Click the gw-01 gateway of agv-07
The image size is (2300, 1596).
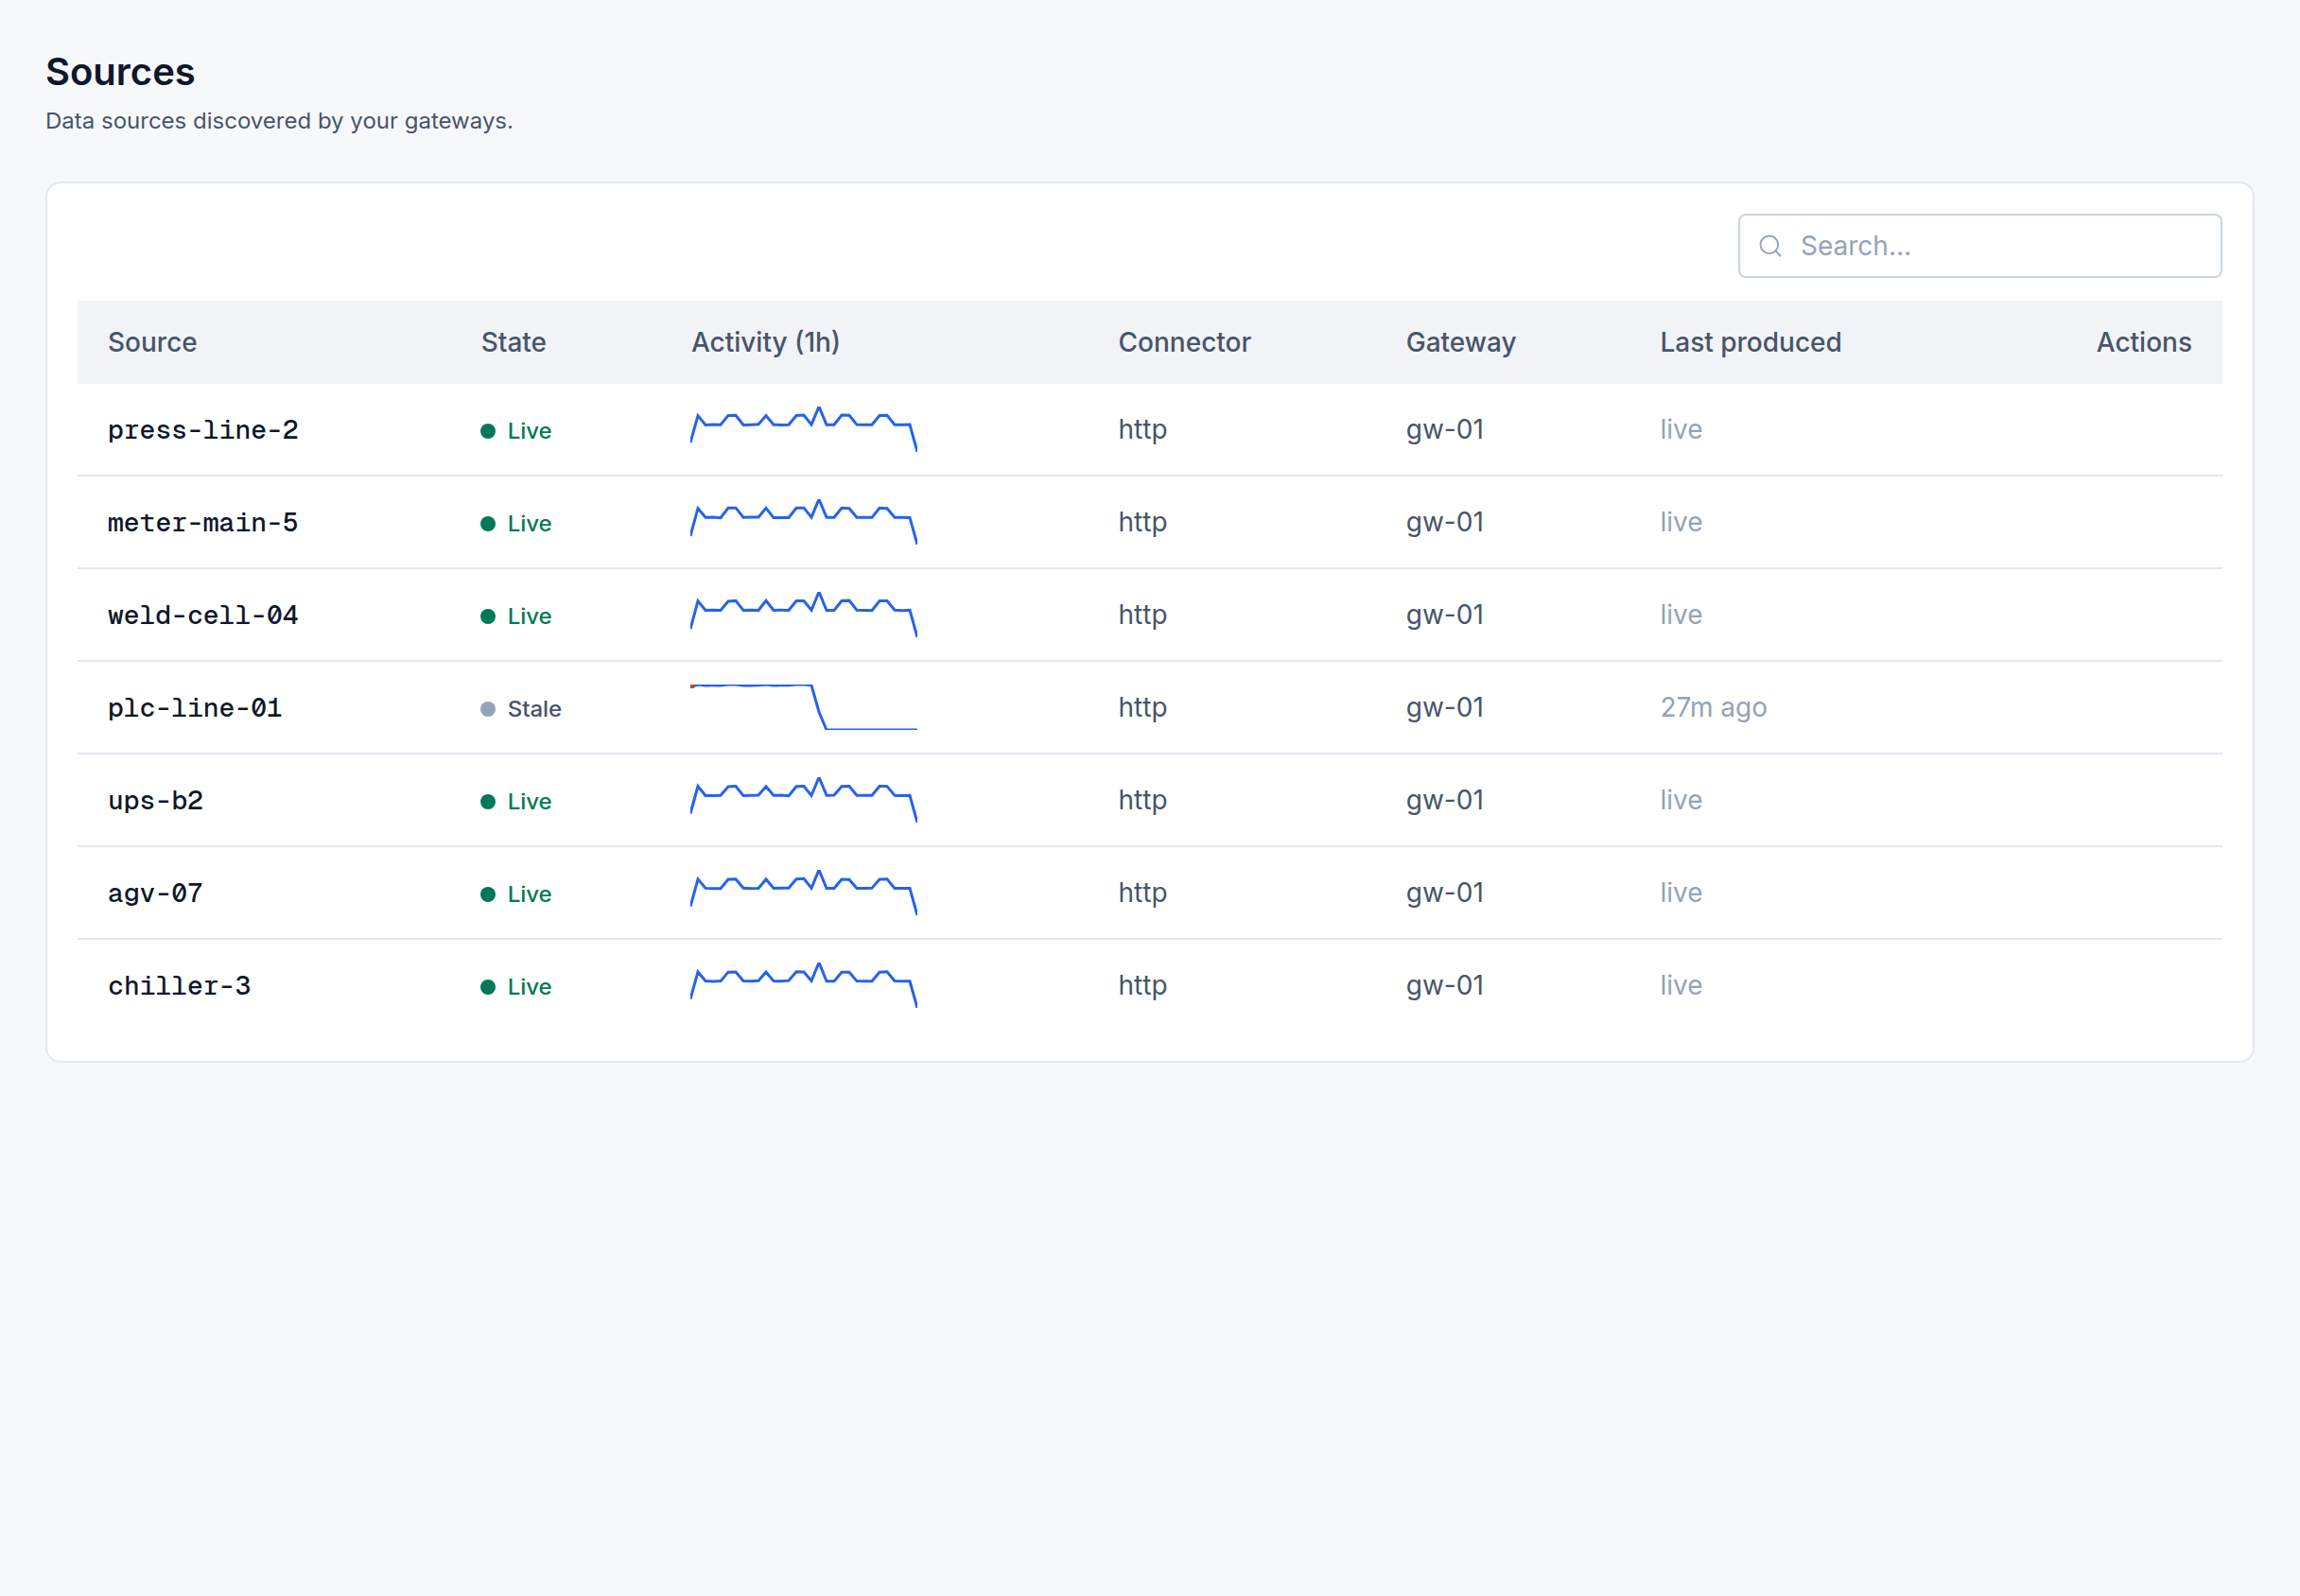point(1444,893)
